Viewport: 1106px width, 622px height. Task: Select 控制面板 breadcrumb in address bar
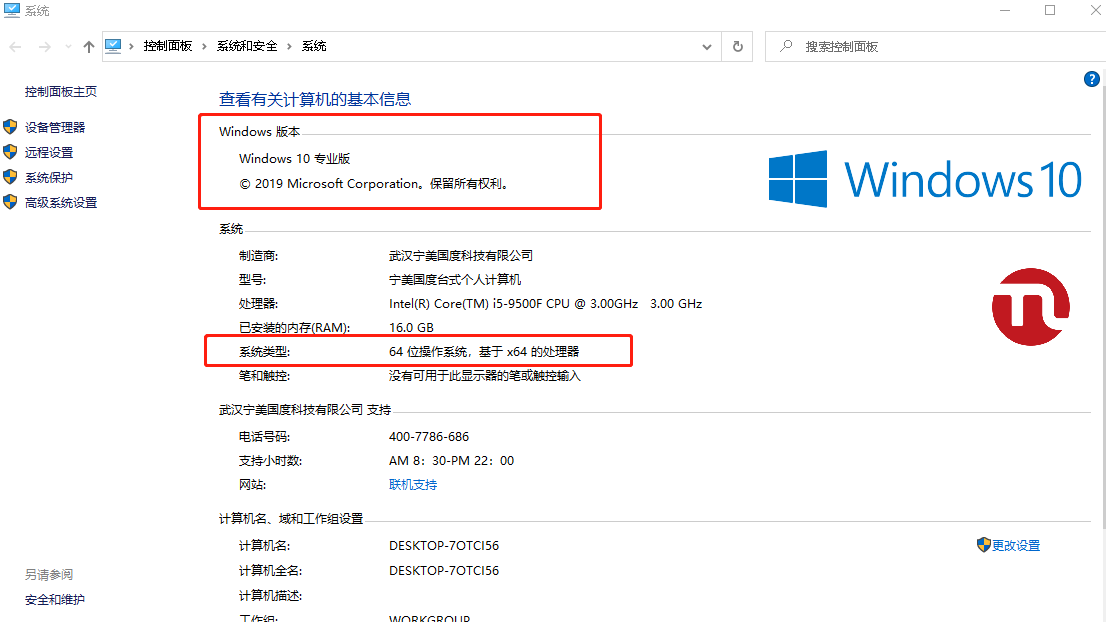(168, 46)
